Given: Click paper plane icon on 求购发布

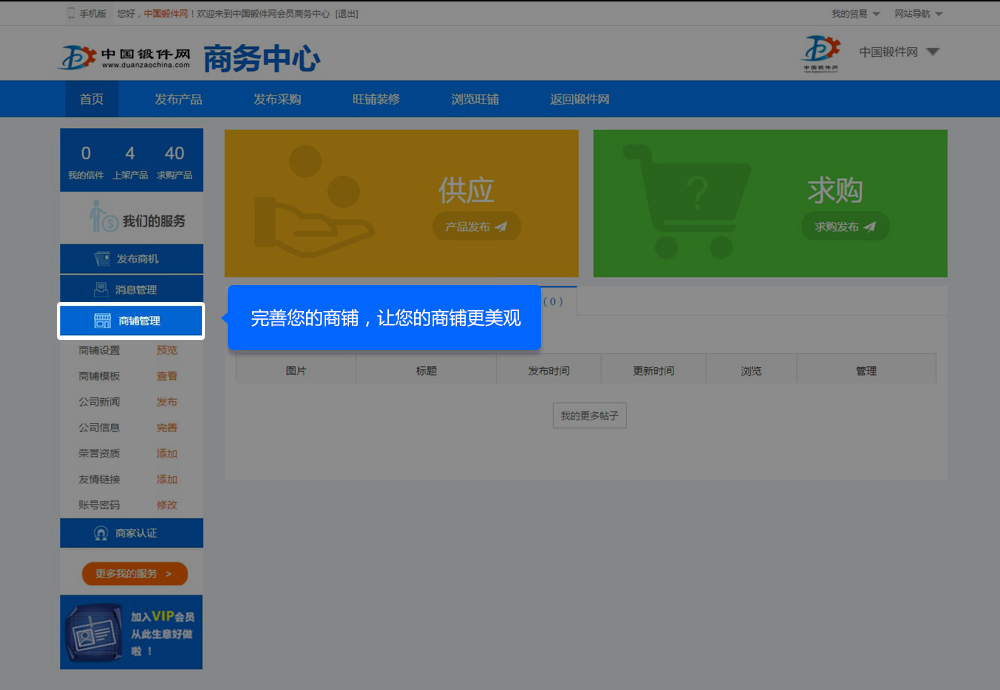Looking at the screenshot, I should 870,227.
